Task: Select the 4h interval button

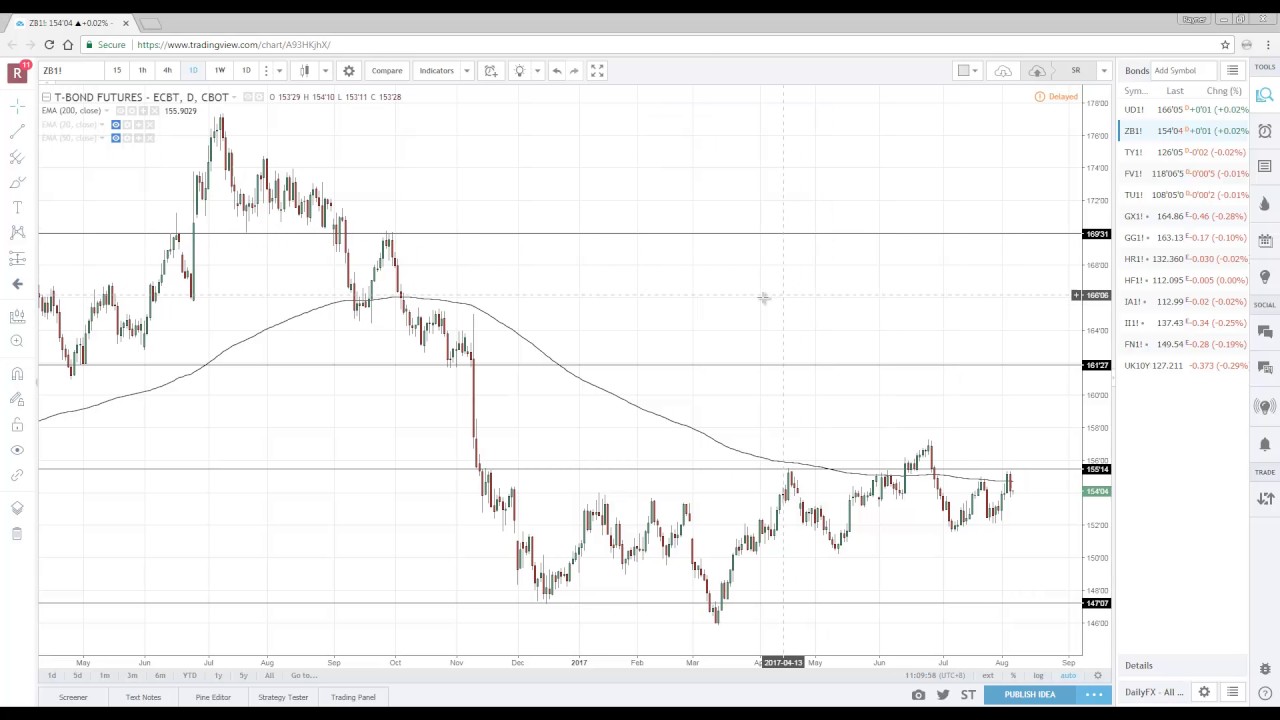Action: click(x=167, y=71)
